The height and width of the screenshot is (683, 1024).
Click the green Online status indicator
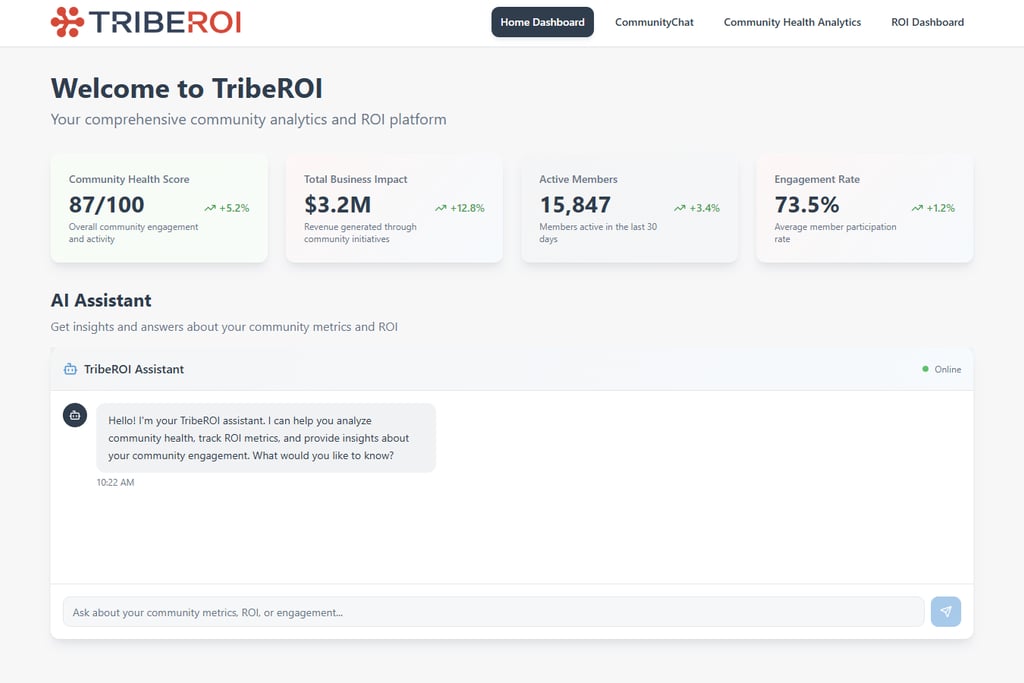925,369
